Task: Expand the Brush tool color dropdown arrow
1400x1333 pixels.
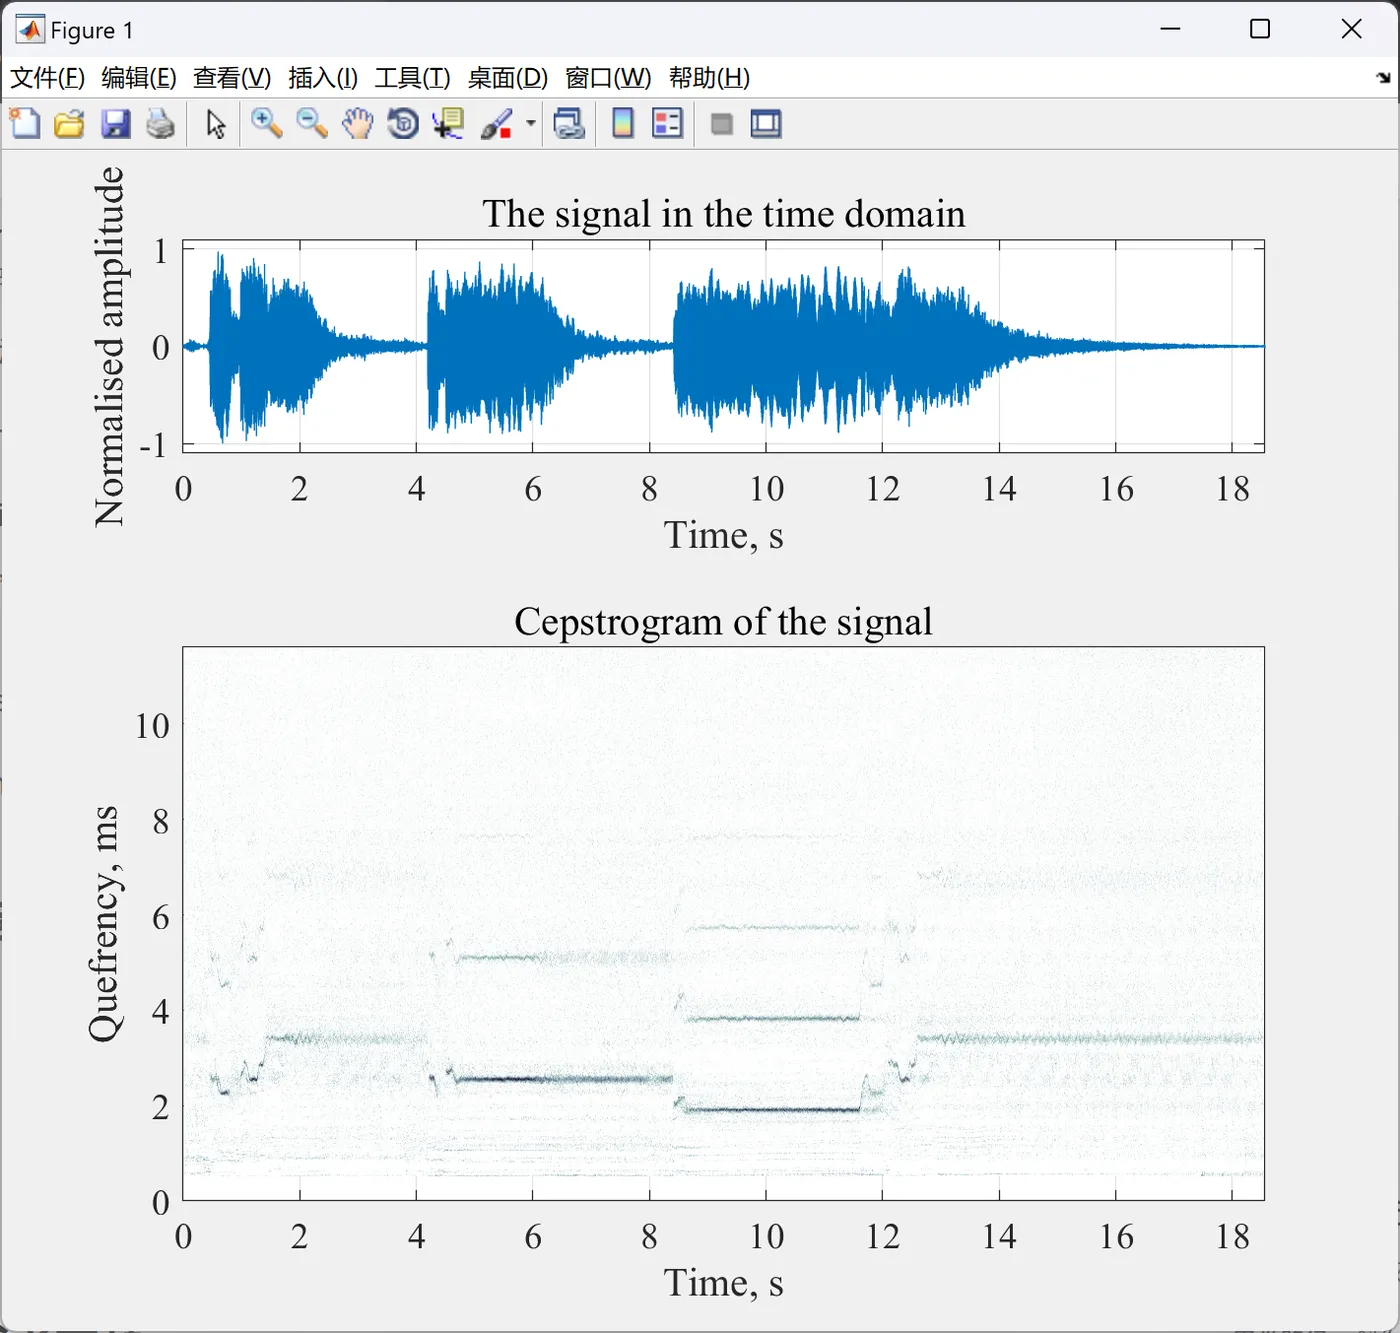Action: pos(530,124)
